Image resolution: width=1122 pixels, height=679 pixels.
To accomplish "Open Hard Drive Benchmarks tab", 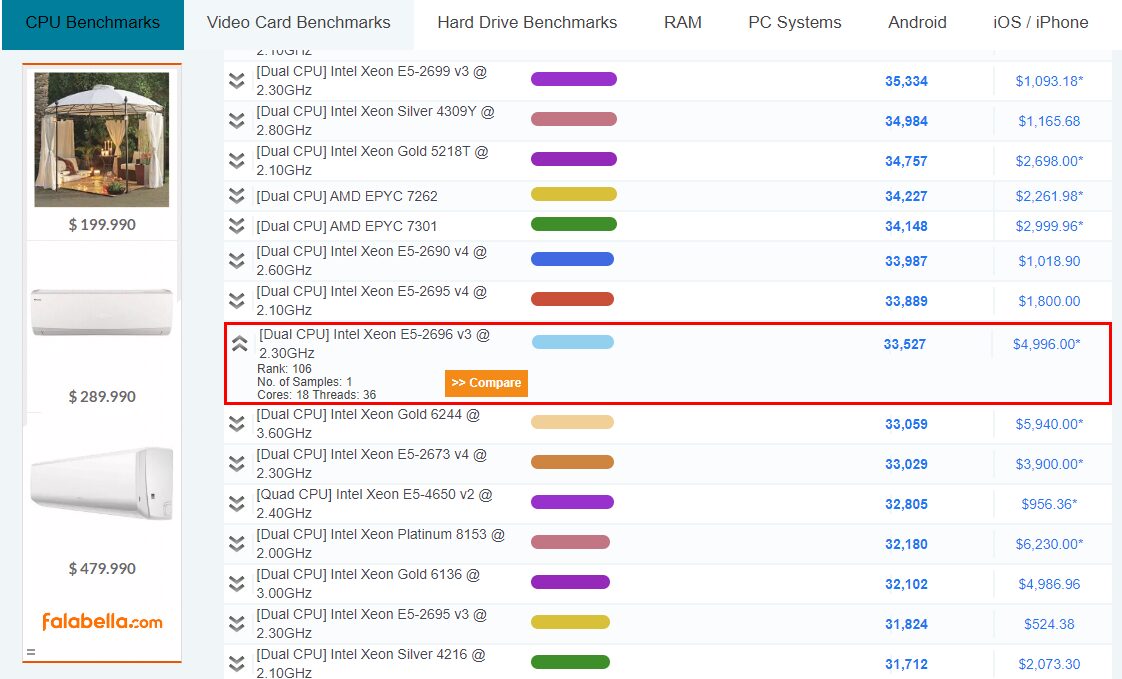I will [x=527, y=23].
